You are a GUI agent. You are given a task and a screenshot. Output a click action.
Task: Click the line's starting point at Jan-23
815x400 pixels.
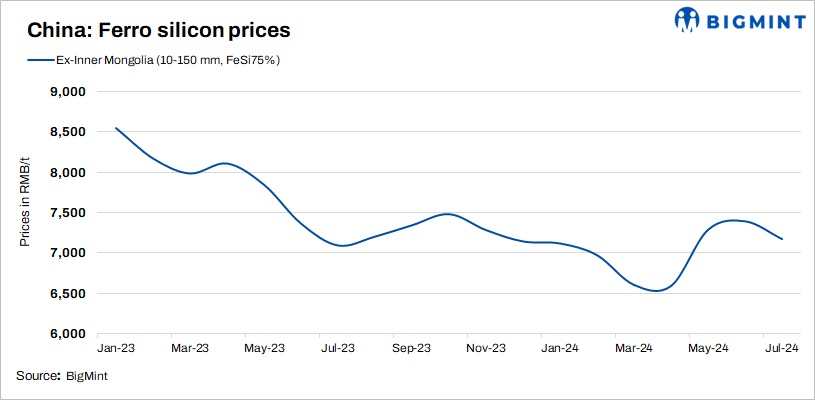coord(117,128)
